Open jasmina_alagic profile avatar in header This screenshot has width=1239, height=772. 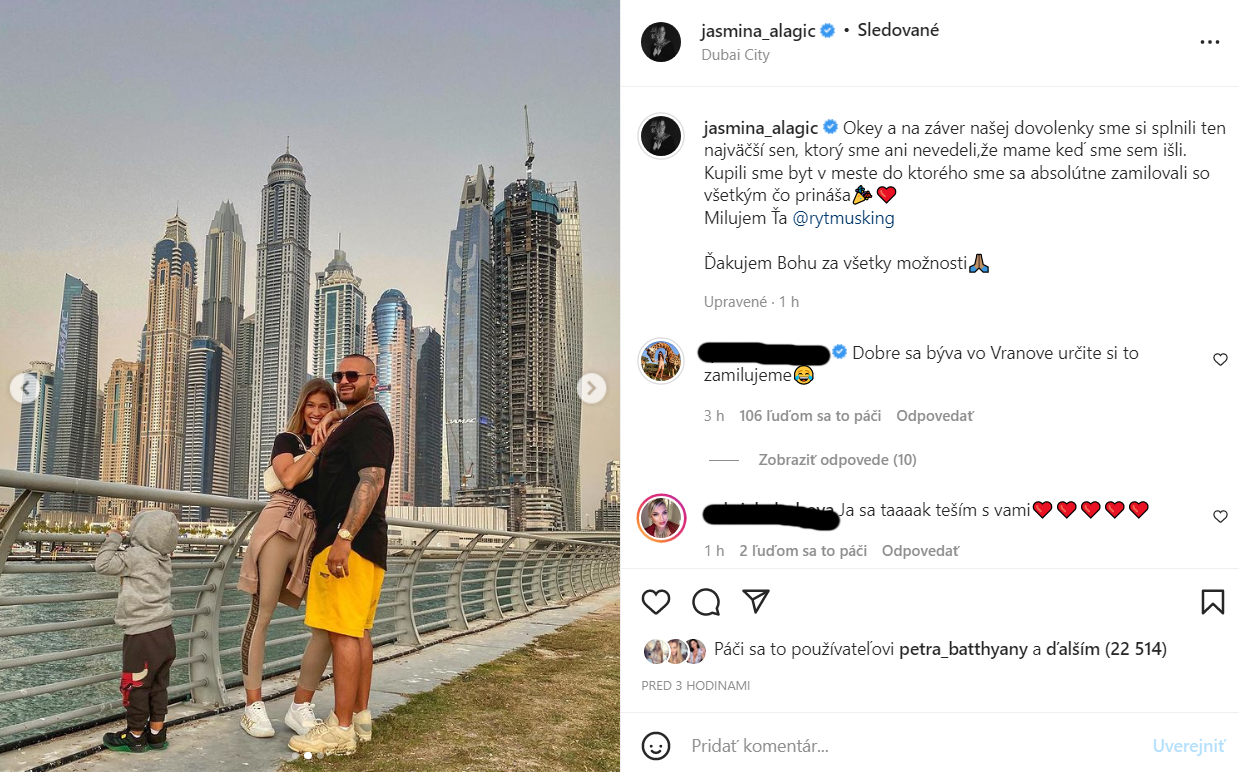[661, 41]
